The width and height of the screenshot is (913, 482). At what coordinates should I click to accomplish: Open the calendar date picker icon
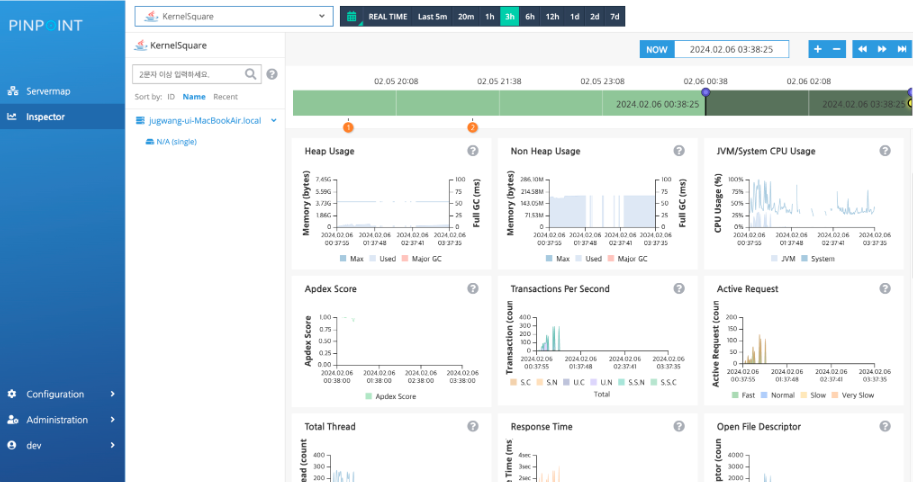click(352, 16)
